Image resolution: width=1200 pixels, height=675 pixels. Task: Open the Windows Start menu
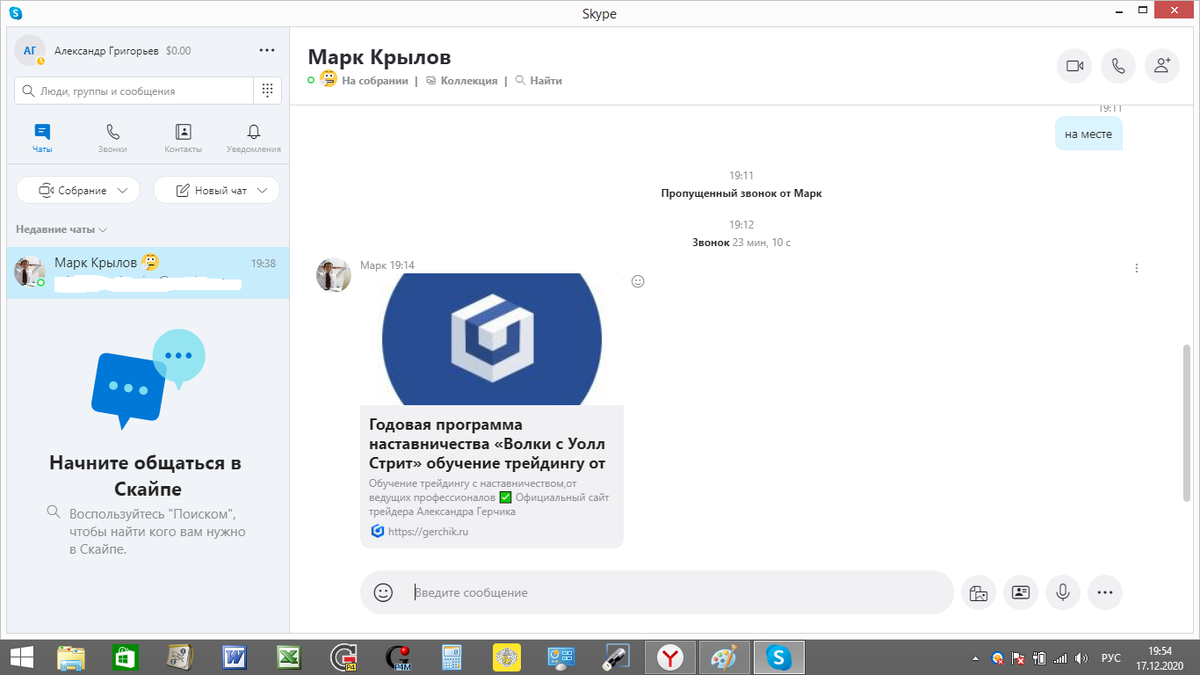[19, 656]
